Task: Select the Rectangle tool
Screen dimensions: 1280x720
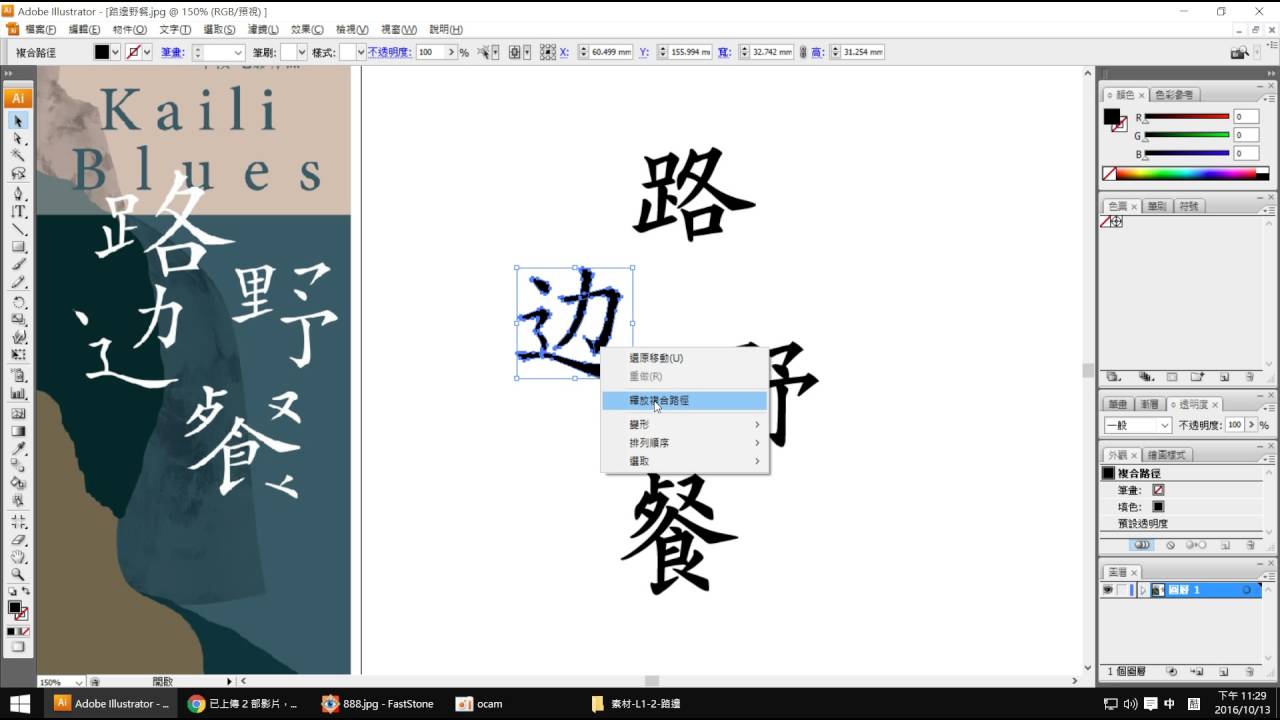Action: tap(18, 248)
